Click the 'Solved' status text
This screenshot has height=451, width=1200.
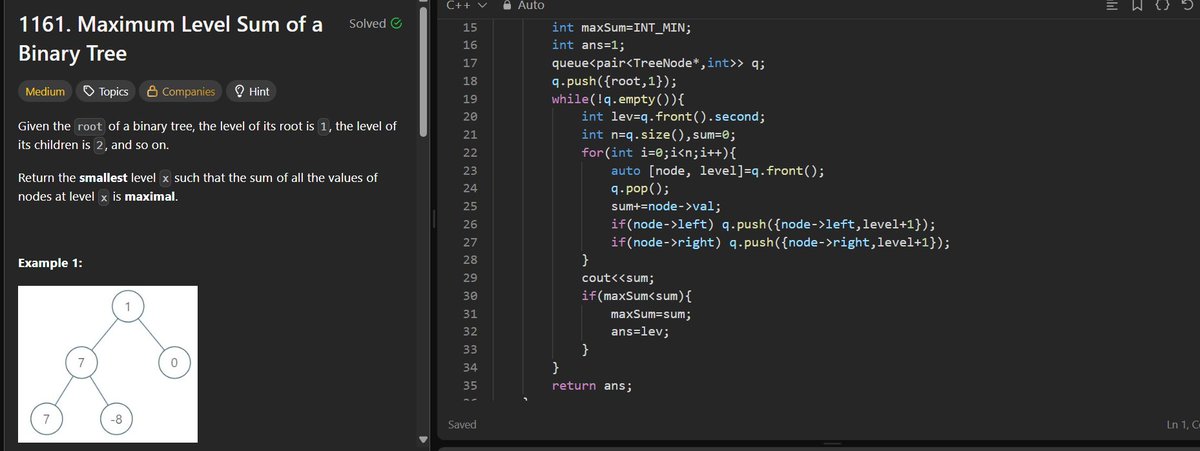tap(367, 23)
